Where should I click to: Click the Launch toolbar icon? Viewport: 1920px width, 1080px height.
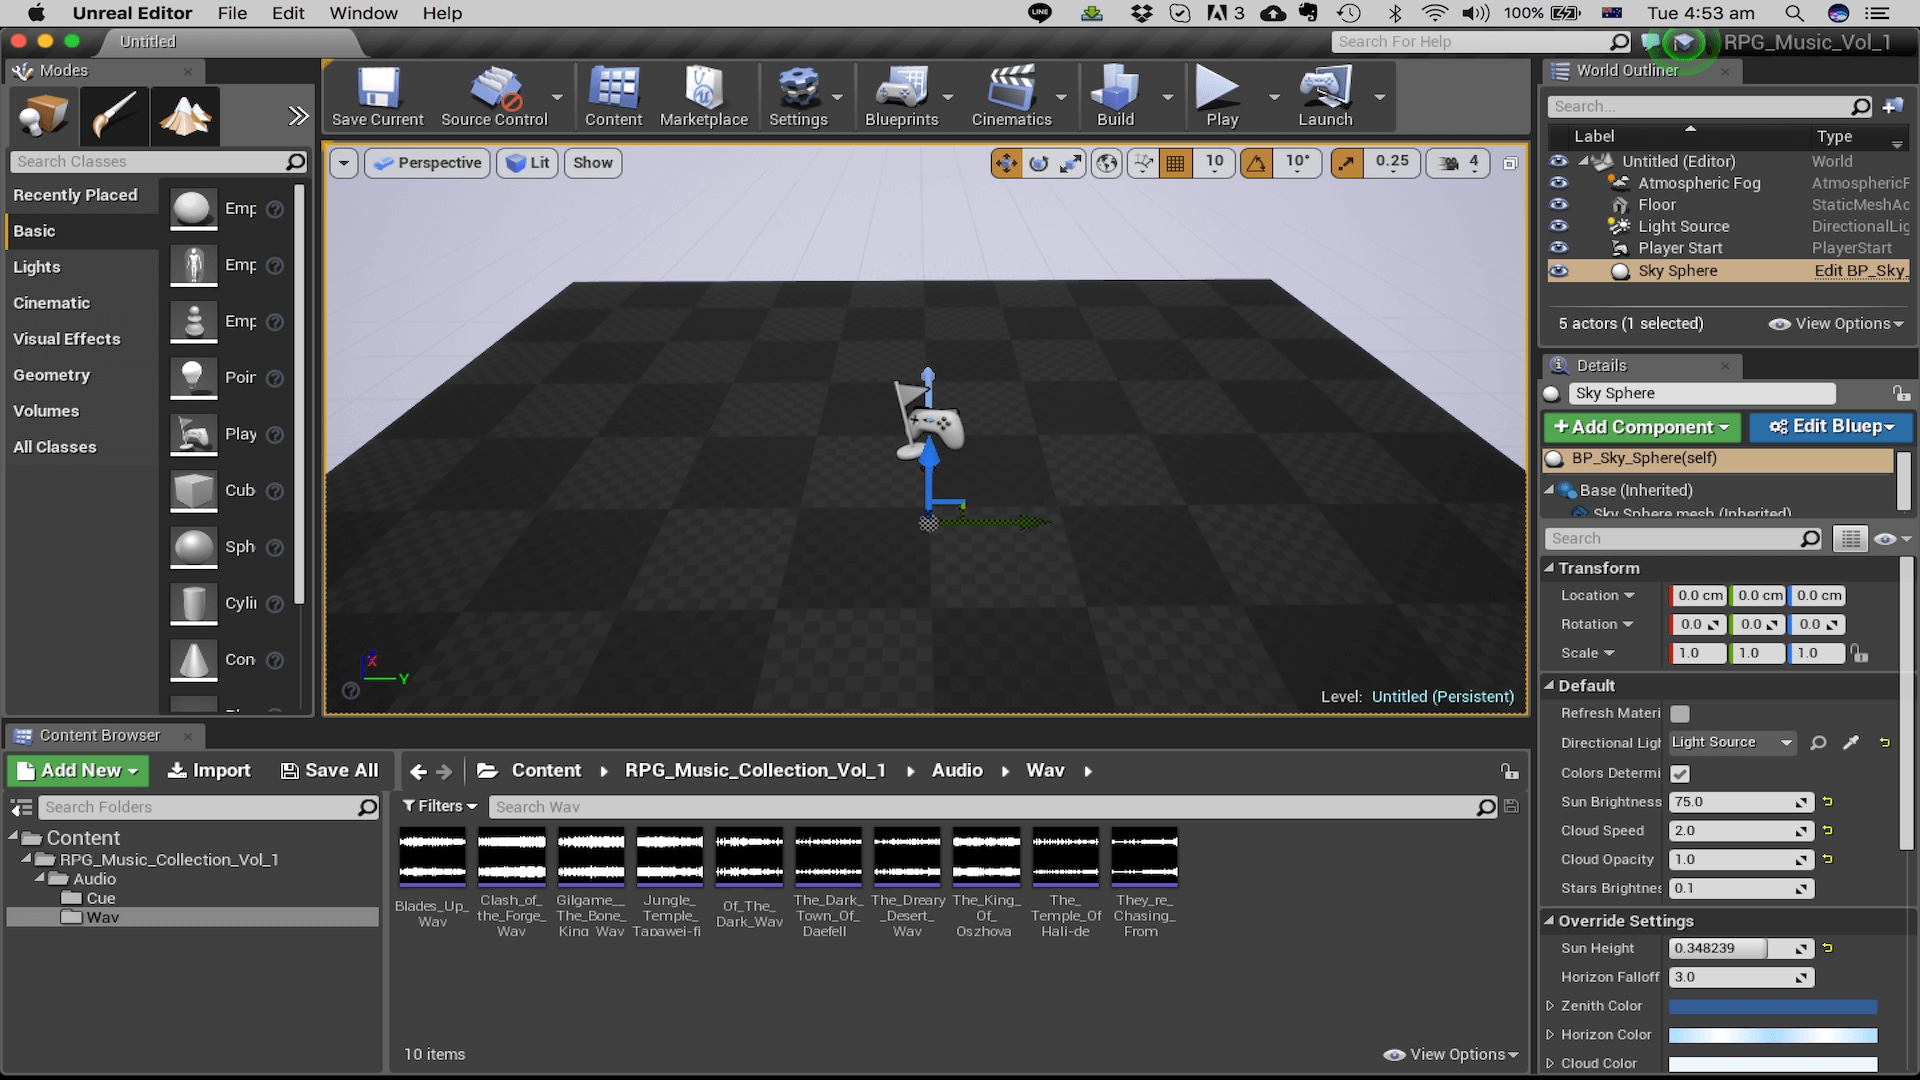click(1325, 97)
